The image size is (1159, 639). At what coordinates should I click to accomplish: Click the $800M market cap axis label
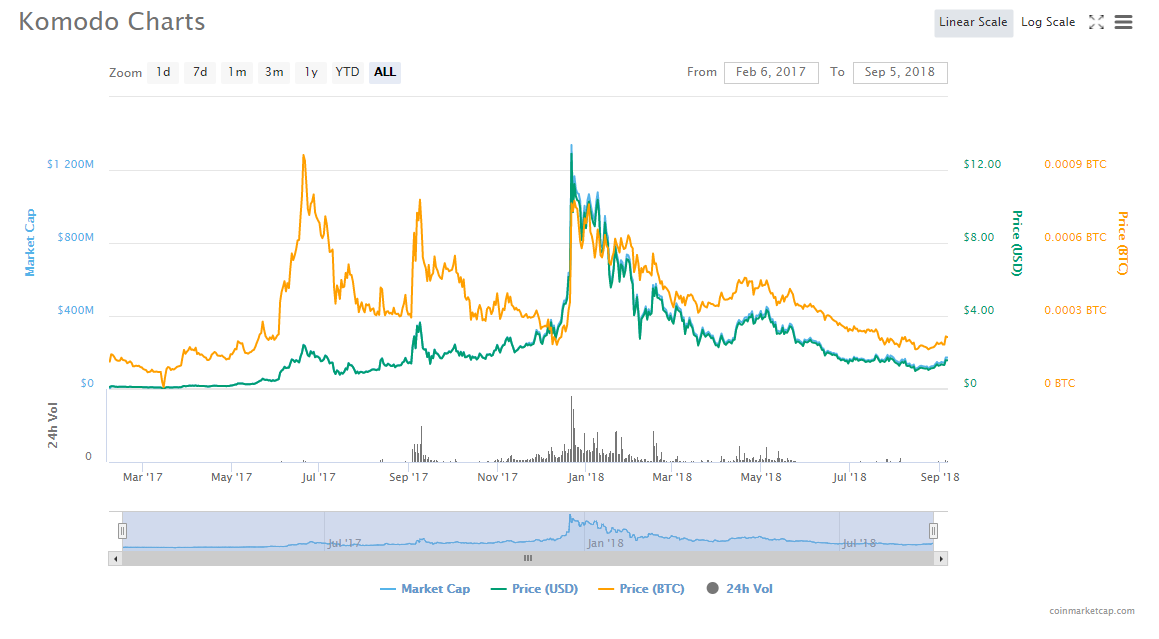coord(75,237)
